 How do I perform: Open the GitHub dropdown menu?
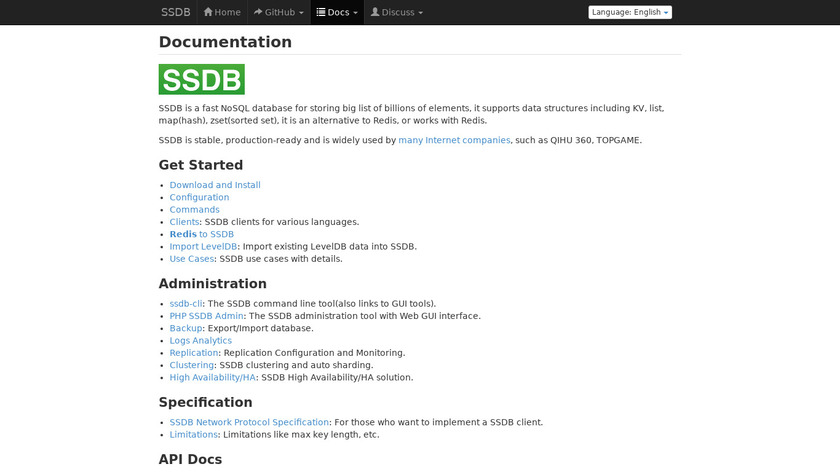click(x=279, y=12)
